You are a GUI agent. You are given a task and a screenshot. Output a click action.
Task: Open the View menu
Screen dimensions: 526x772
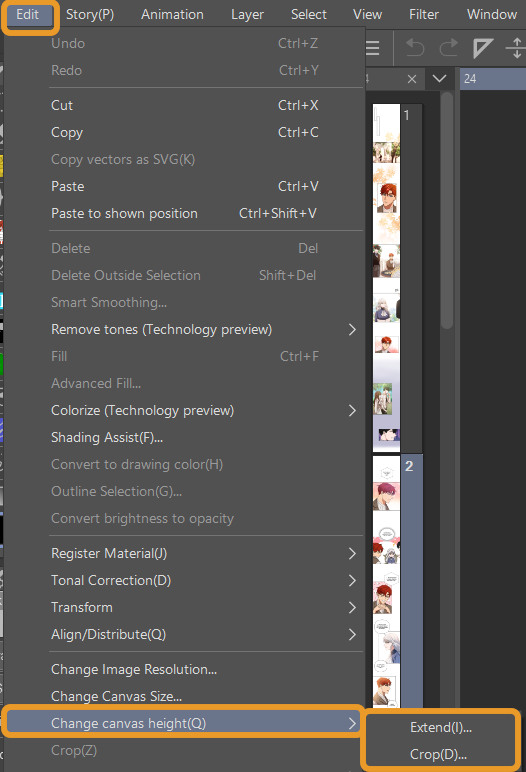367,15
